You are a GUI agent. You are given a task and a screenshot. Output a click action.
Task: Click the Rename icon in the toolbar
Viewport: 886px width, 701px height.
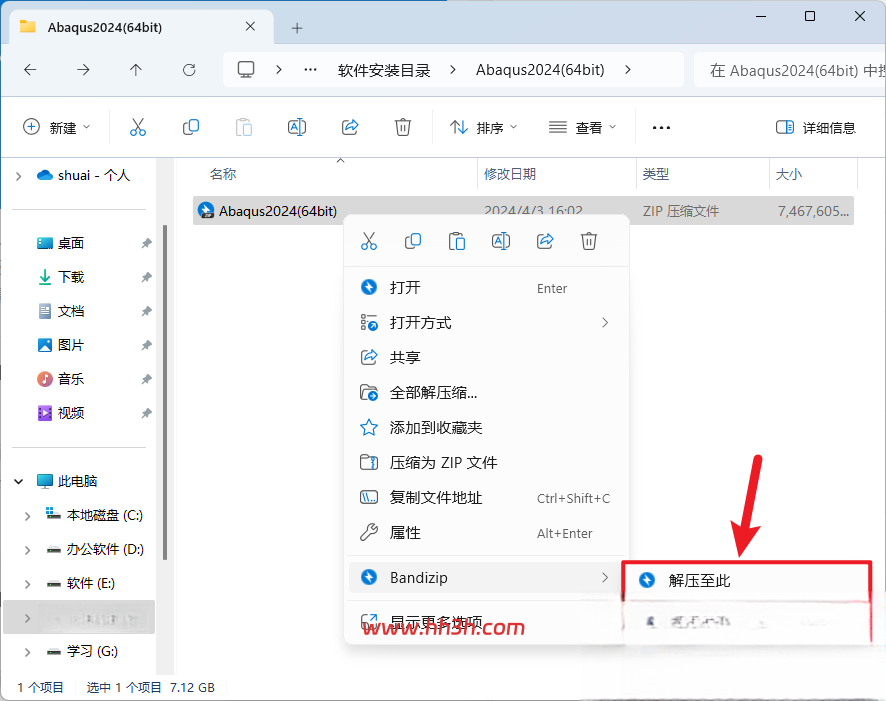(297, 127)
